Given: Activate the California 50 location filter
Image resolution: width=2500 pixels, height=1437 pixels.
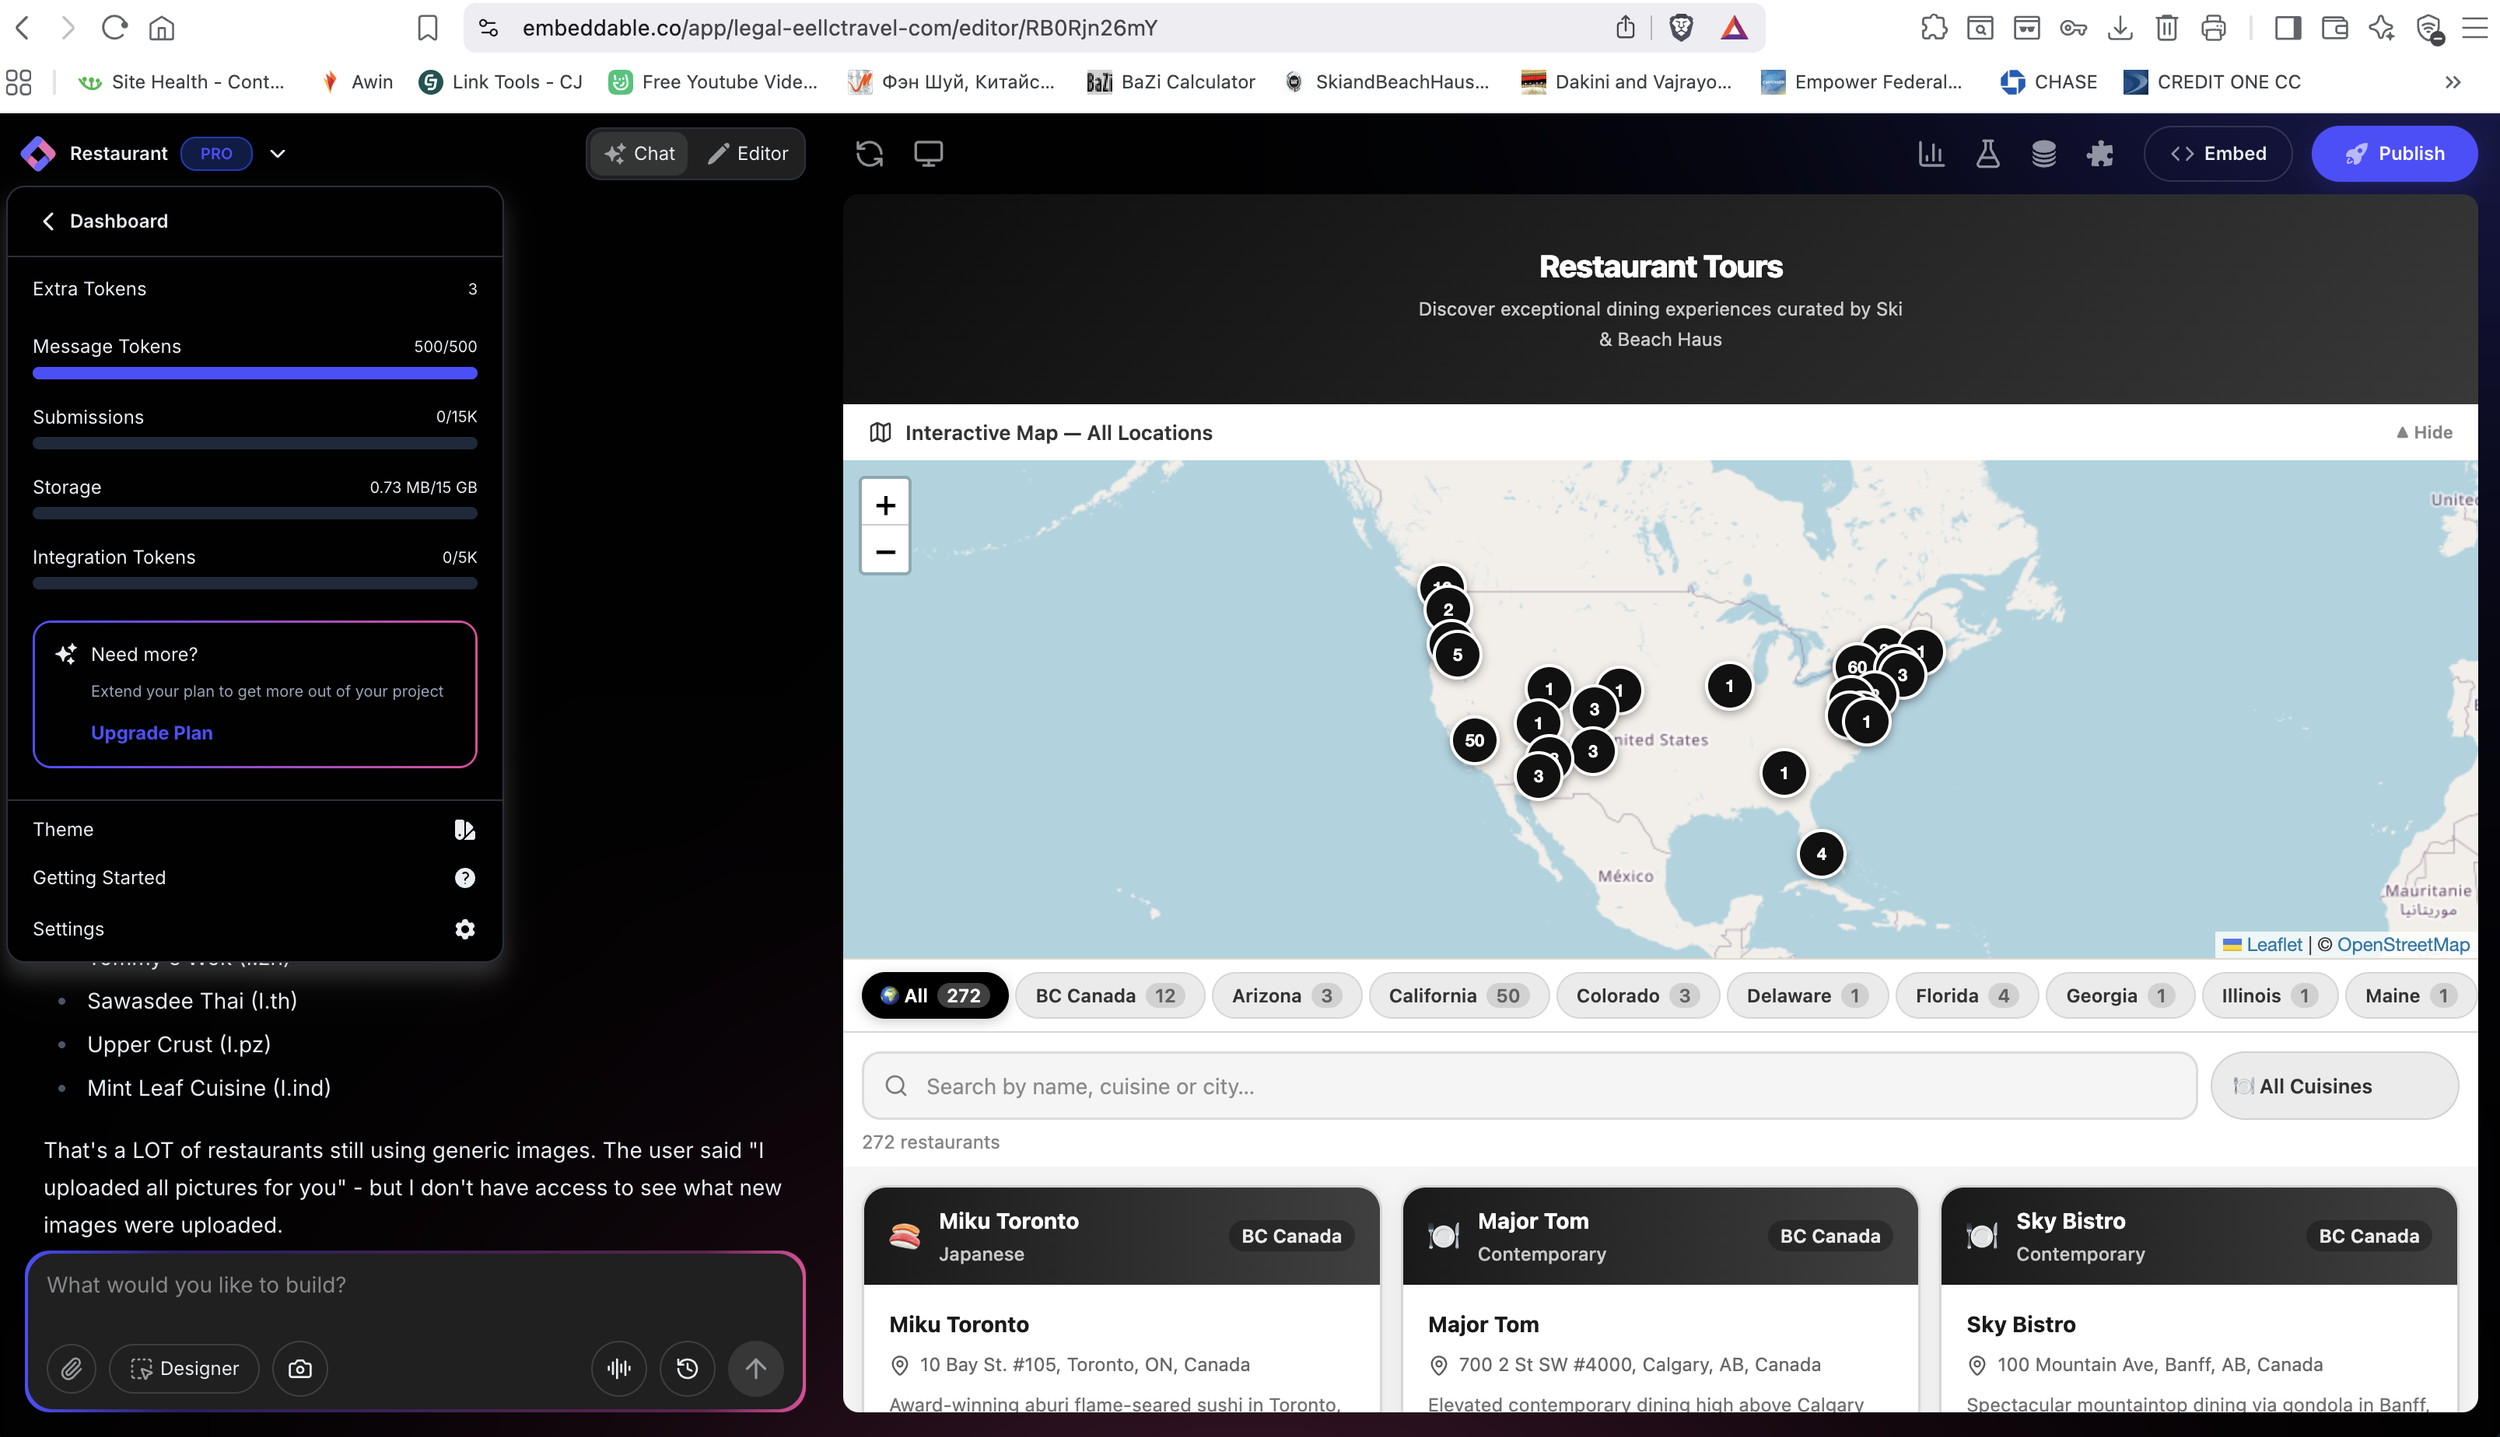Looking at the screenshot, I should pyautogui.click(x=1458, y=995).
